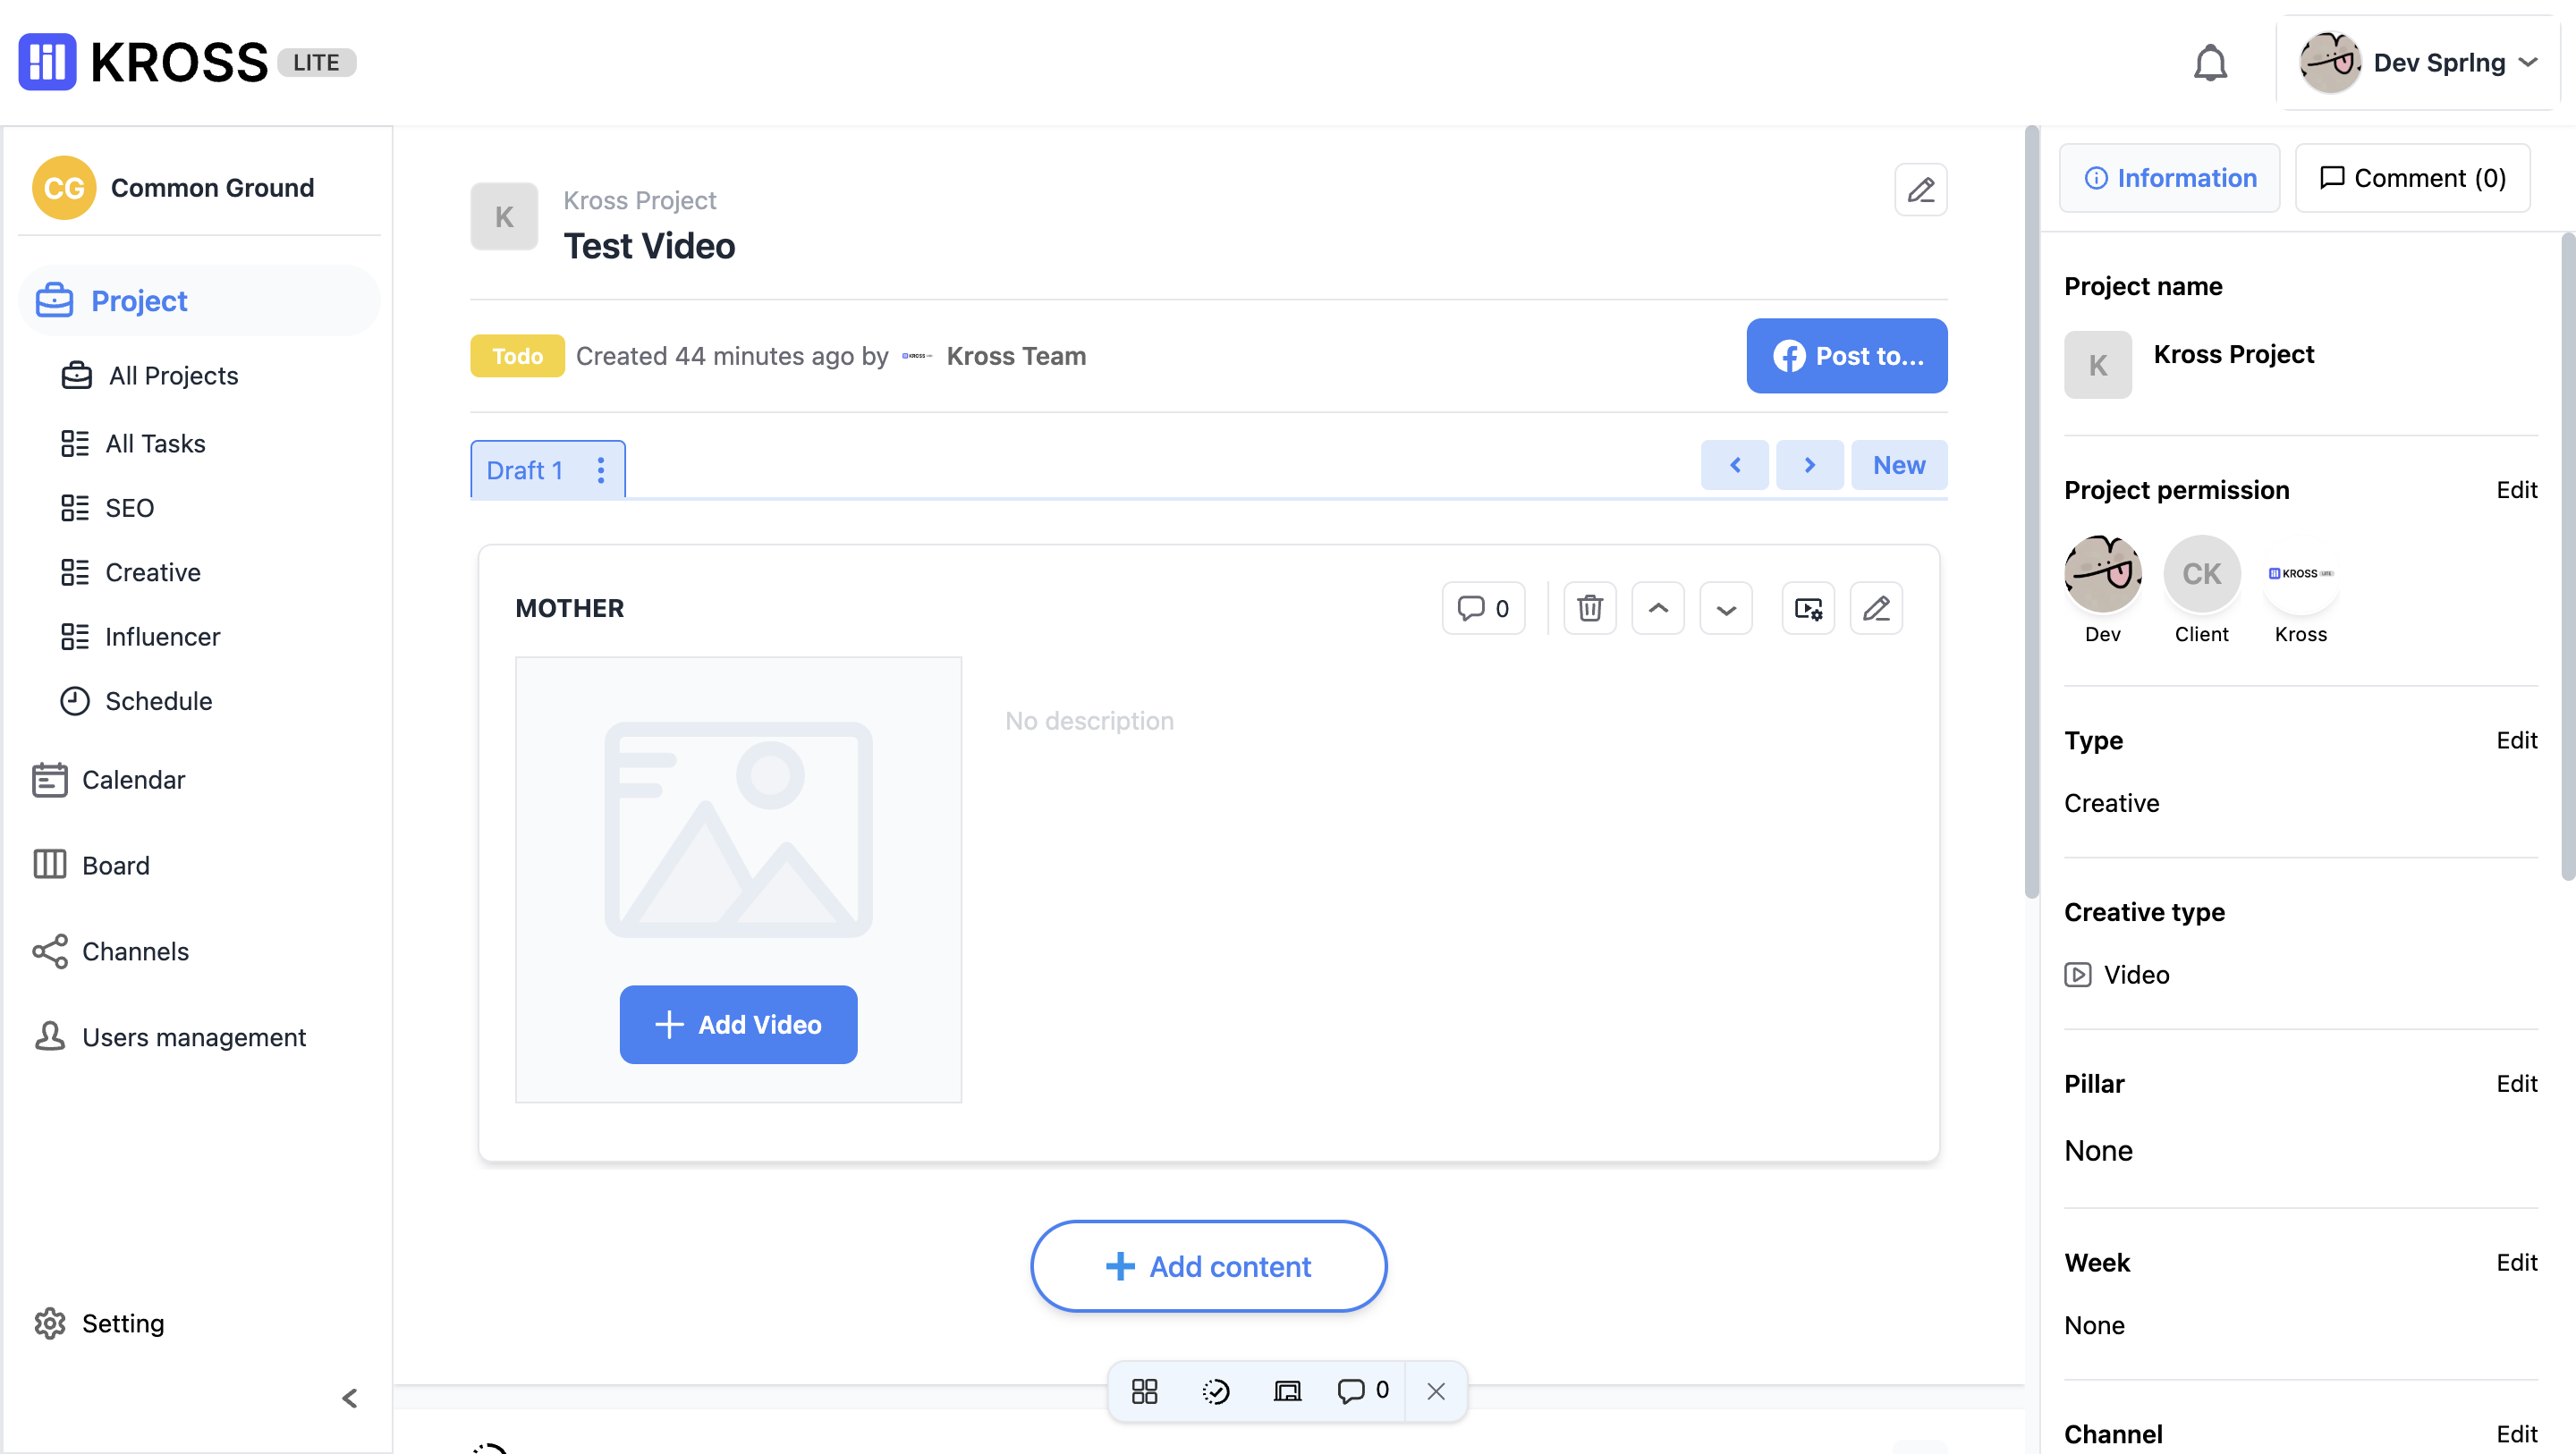Click the edit pencil icon on MOTHER
The width and height of the screenshot is (2576, 1454).
point(1876,606)
